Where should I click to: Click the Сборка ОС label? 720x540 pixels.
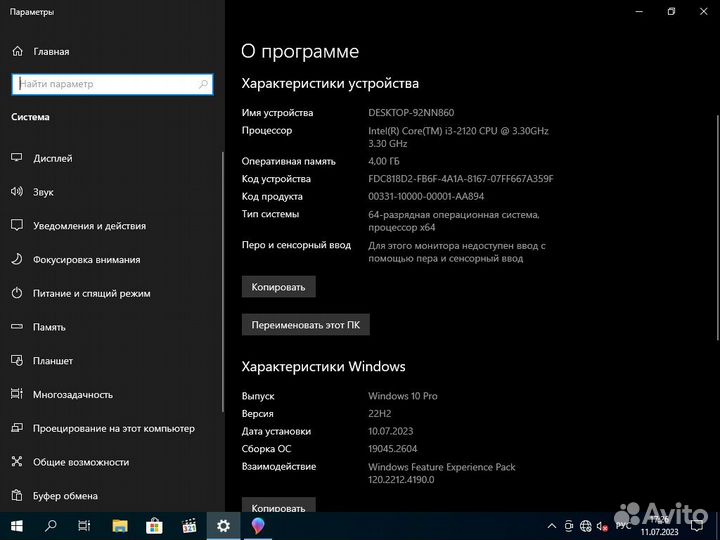point(266,449)
